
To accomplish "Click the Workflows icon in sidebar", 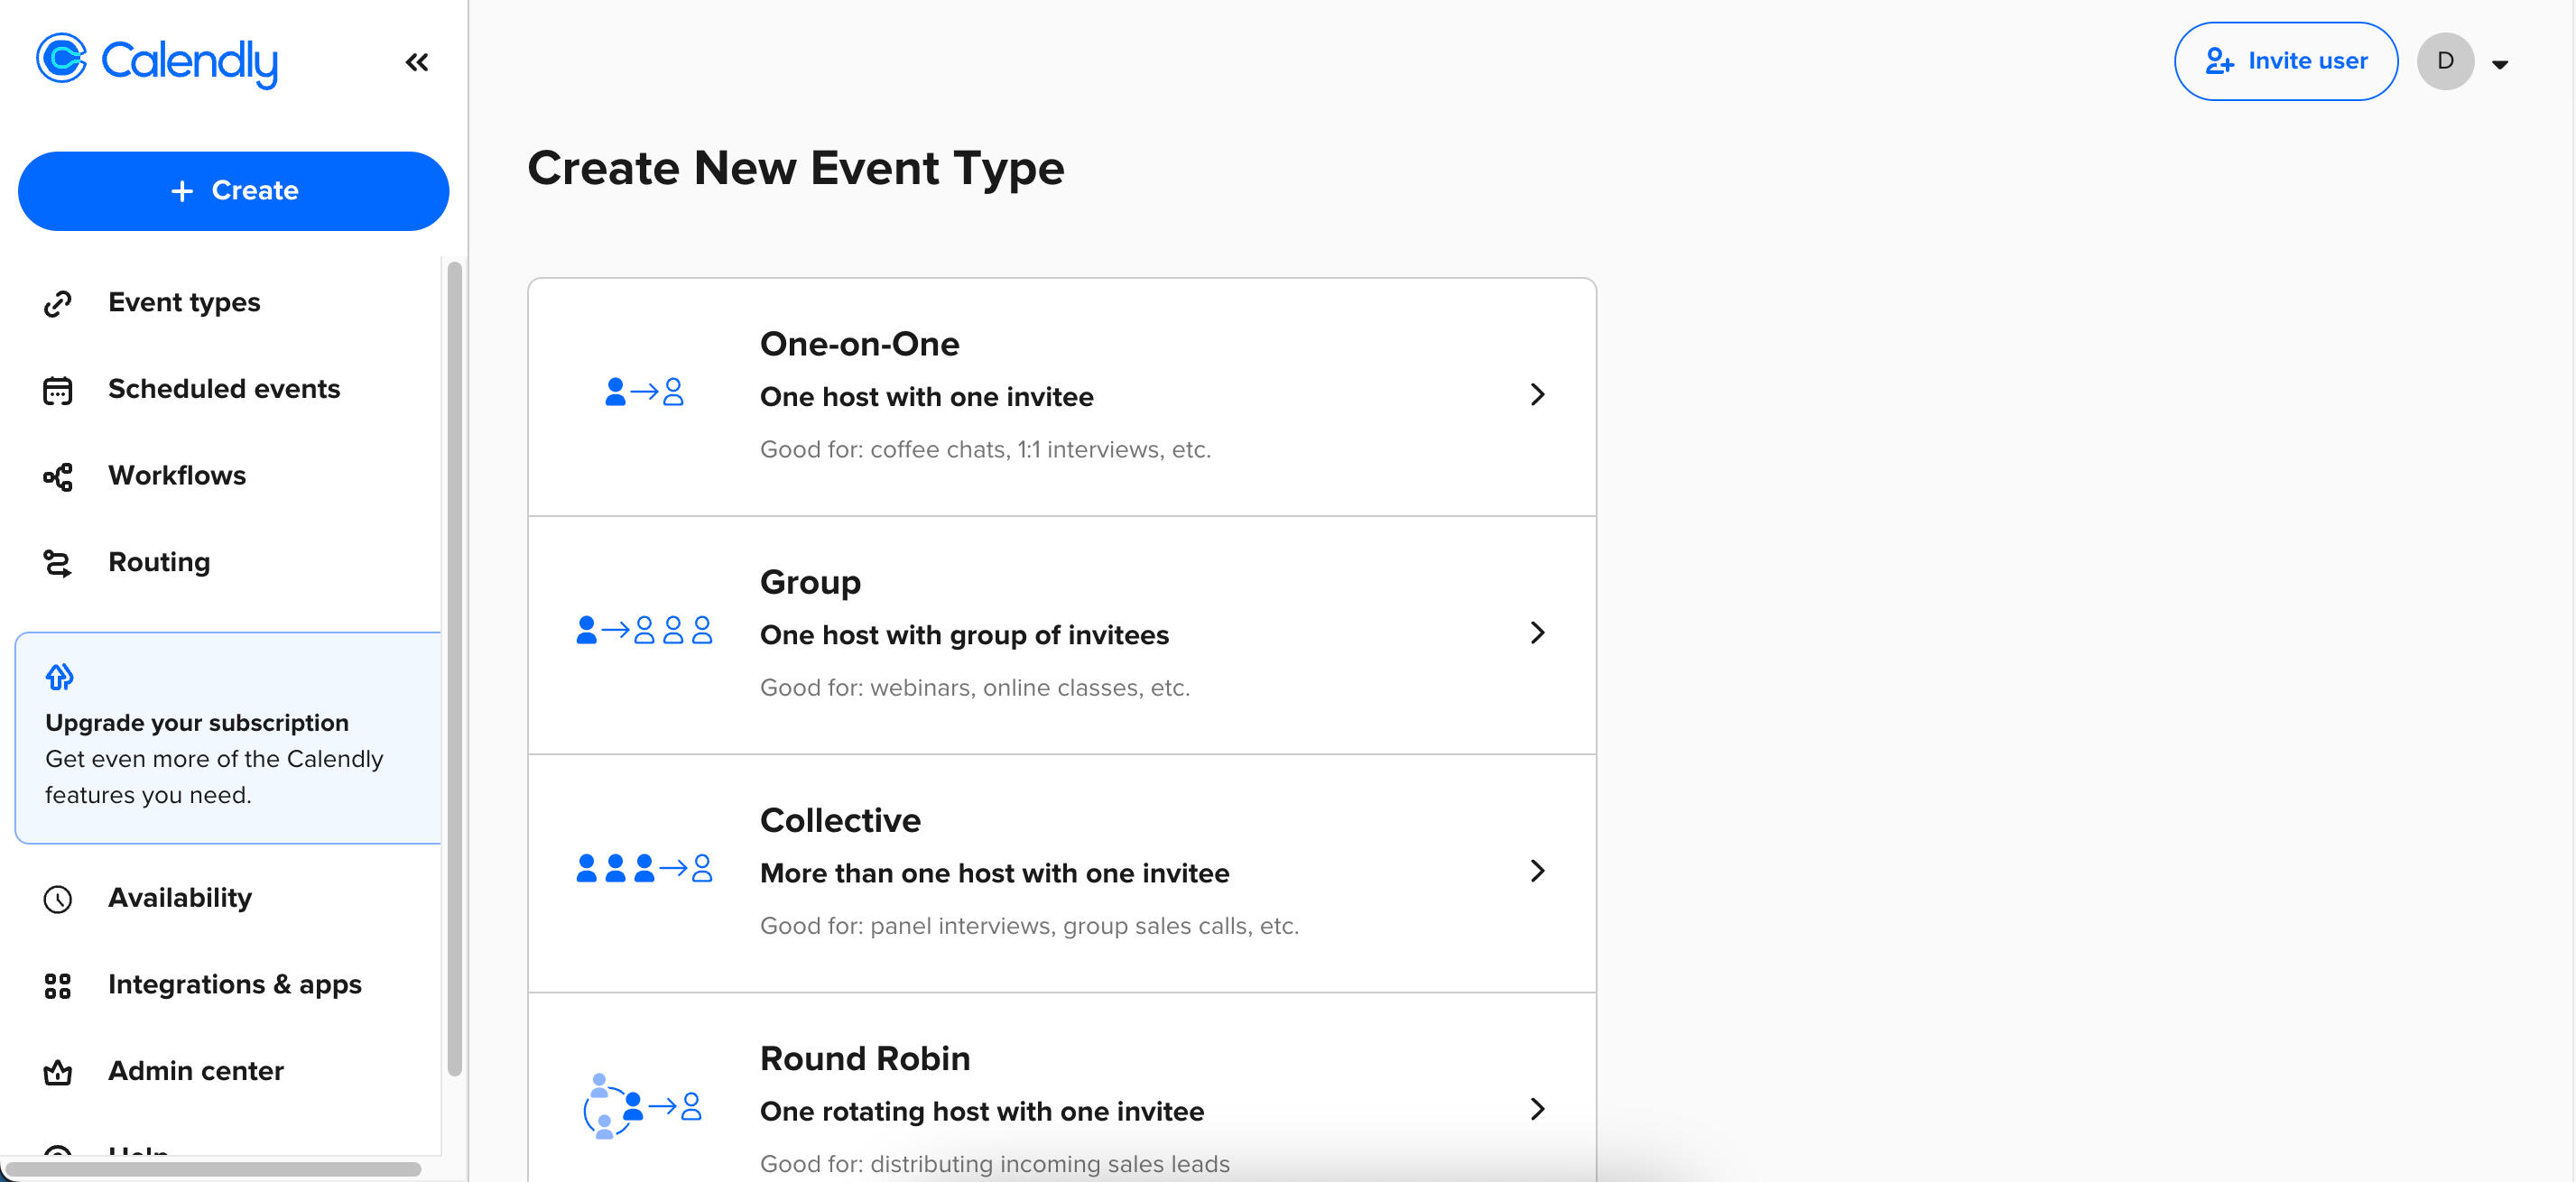I will click(58, 476).
